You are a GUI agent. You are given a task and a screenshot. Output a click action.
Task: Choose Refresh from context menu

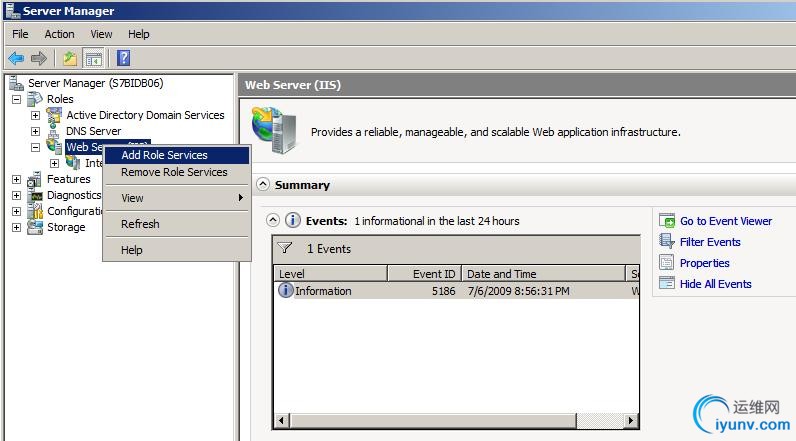pyautogui.click(x=177, y=224)
